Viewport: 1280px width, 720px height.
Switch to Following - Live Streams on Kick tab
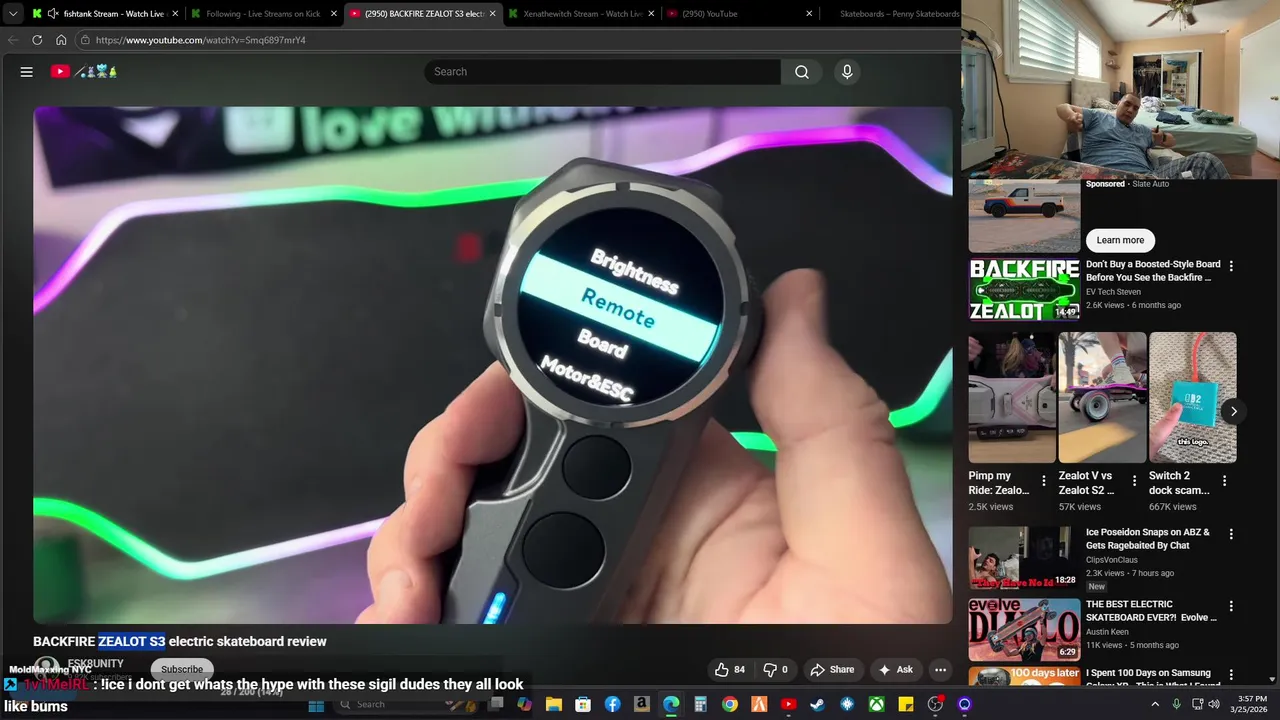tap(264, 14)
